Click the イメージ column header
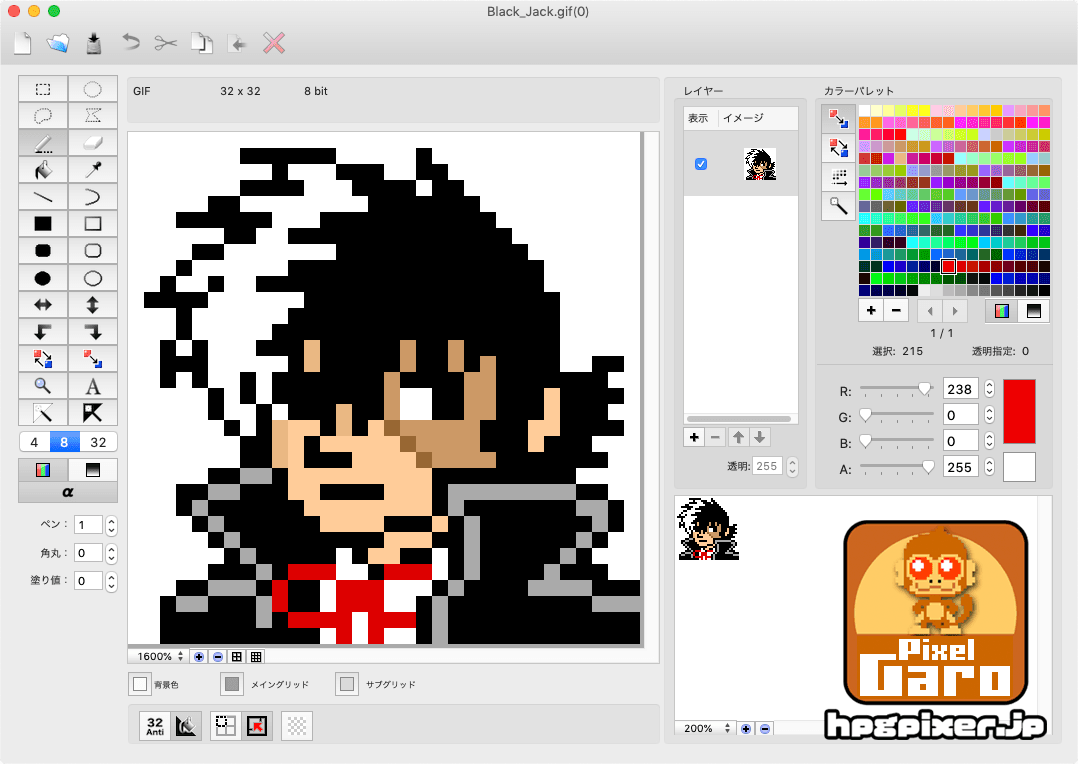The image size is (1078, 764). [743, 118]
